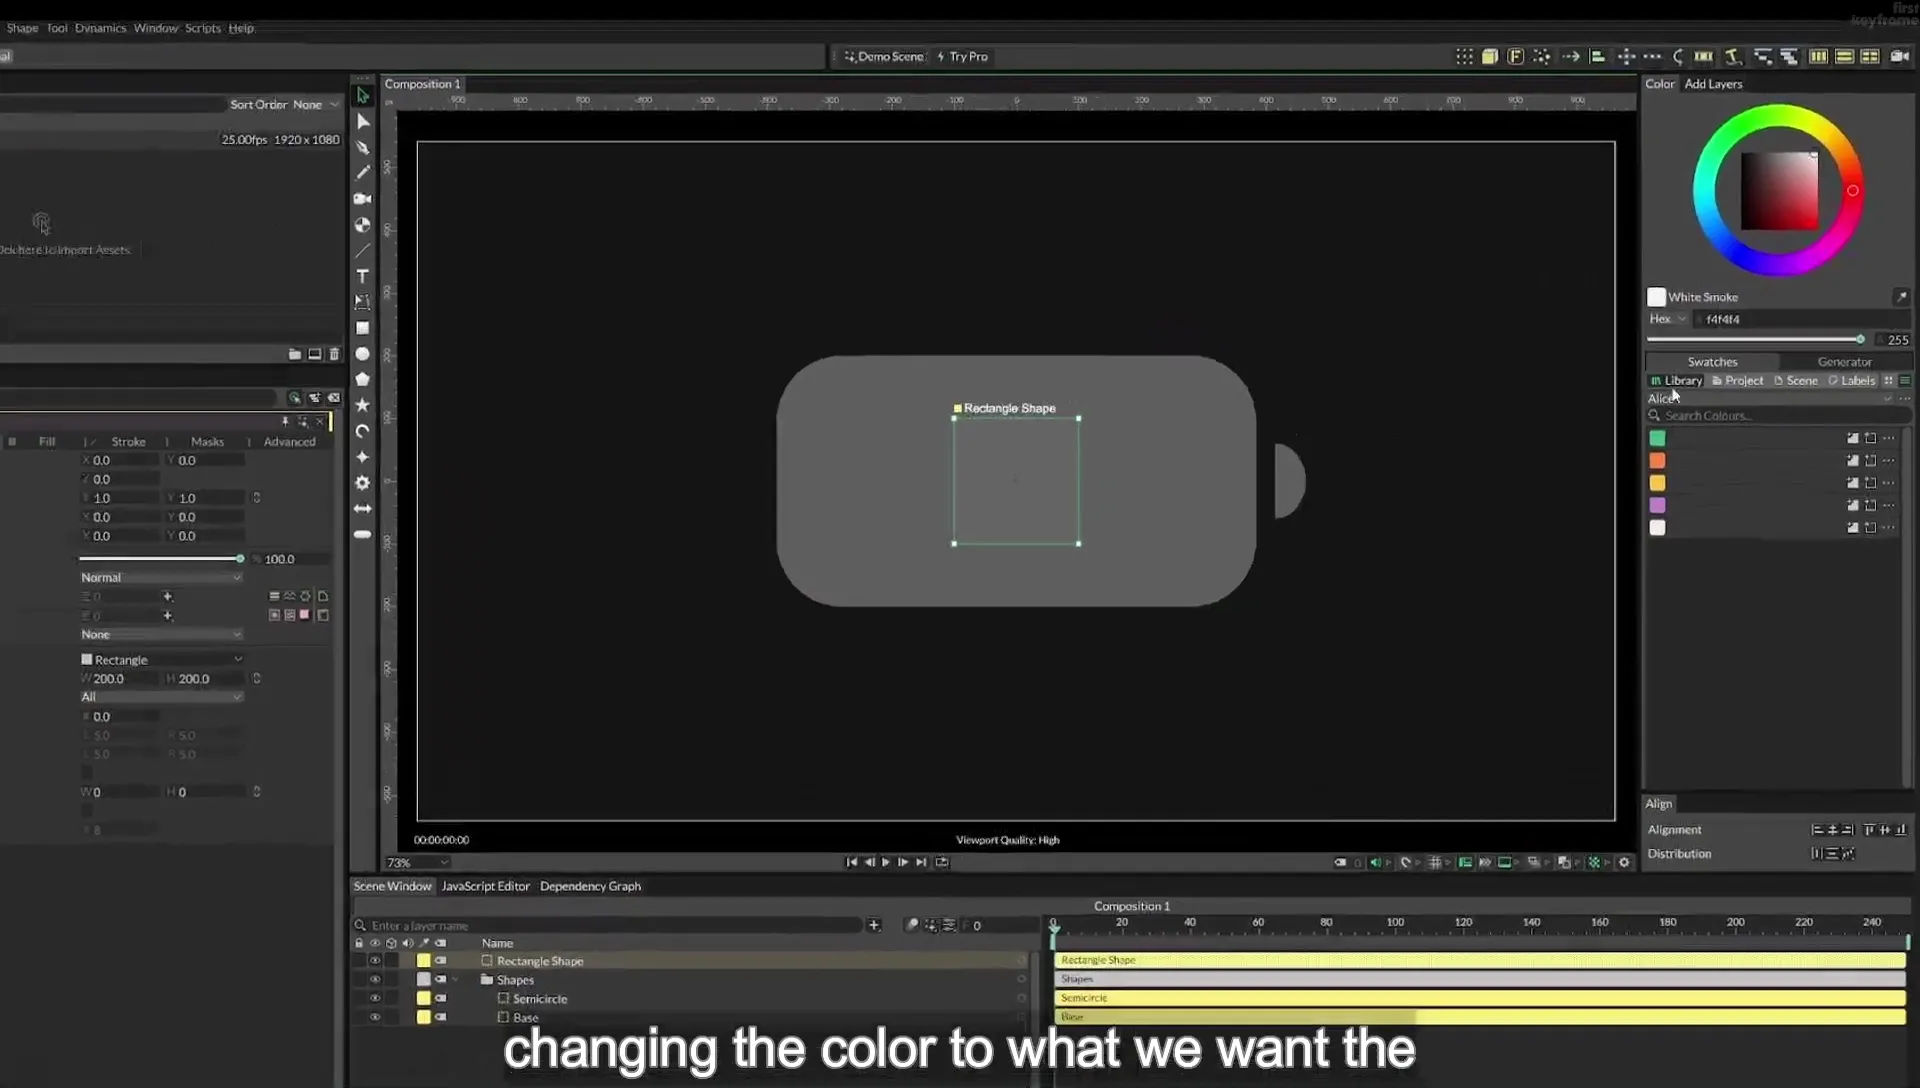The height and width of the screenshot is (1088, 1920).
Task: Select the Rectangle shape tool
Action: point(363,328)
